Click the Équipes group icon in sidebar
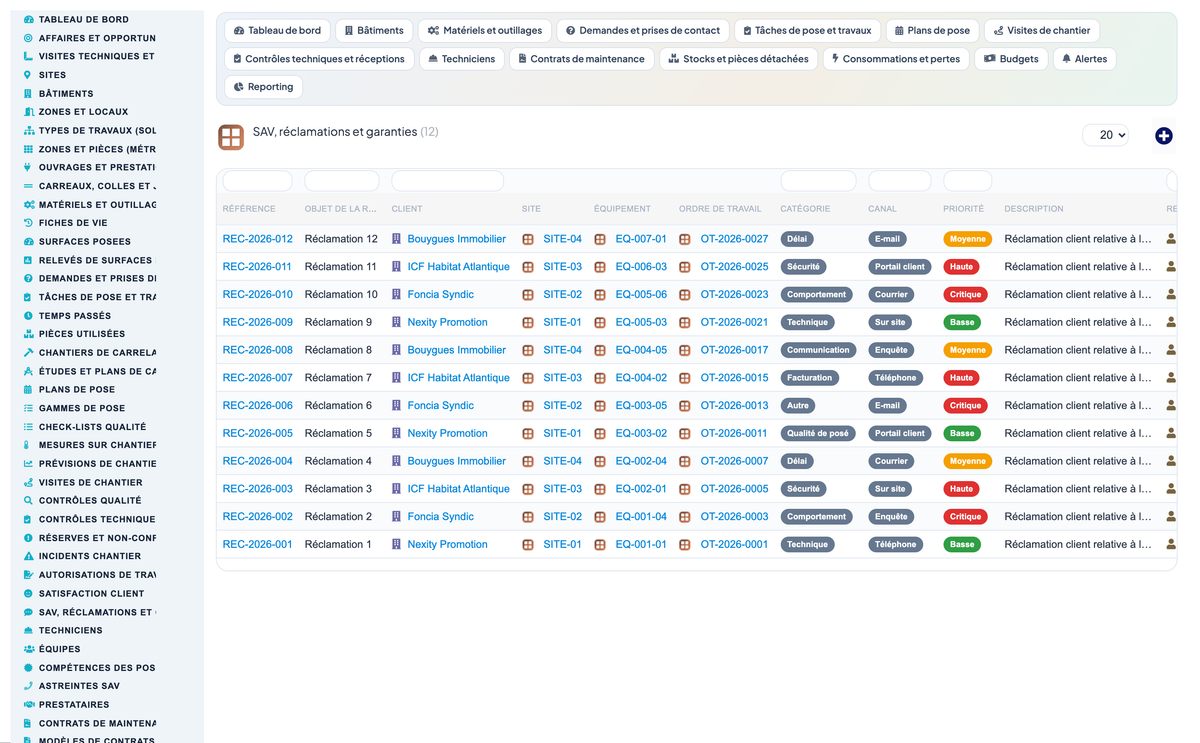This screenshot has height=743, width=1200. 28,649
